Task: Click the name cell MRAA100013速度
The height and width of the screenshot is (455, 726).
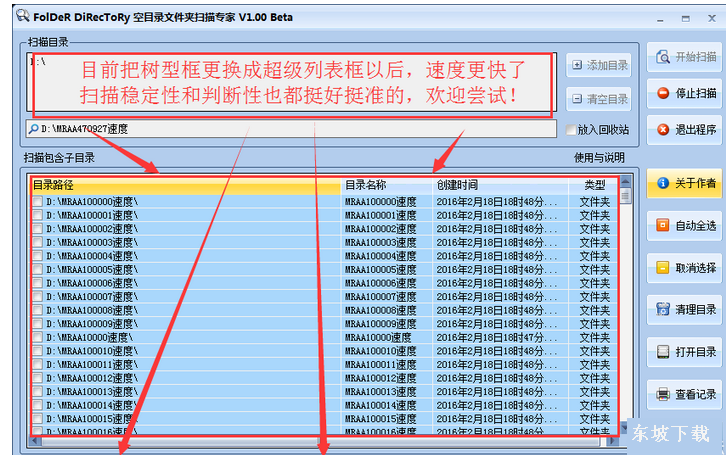Action: [381, 391]
